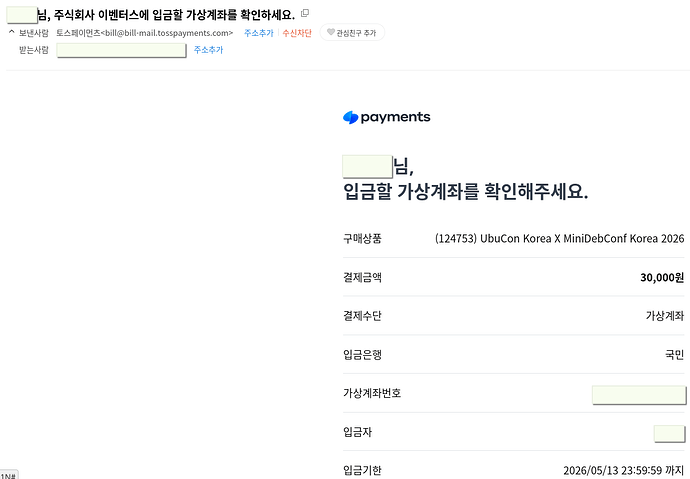Collapse sender details caret

12,32
